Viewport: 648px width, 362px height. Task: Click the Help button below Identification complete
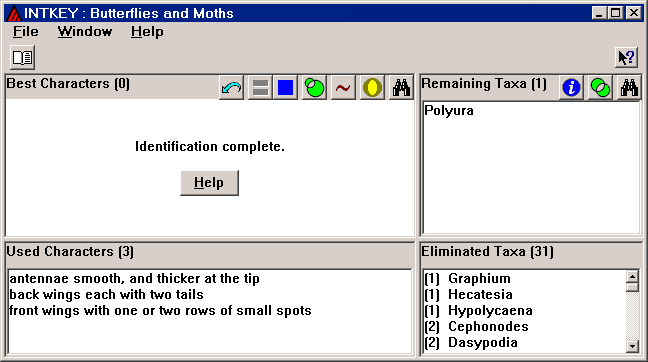click(x=210, y=183)
